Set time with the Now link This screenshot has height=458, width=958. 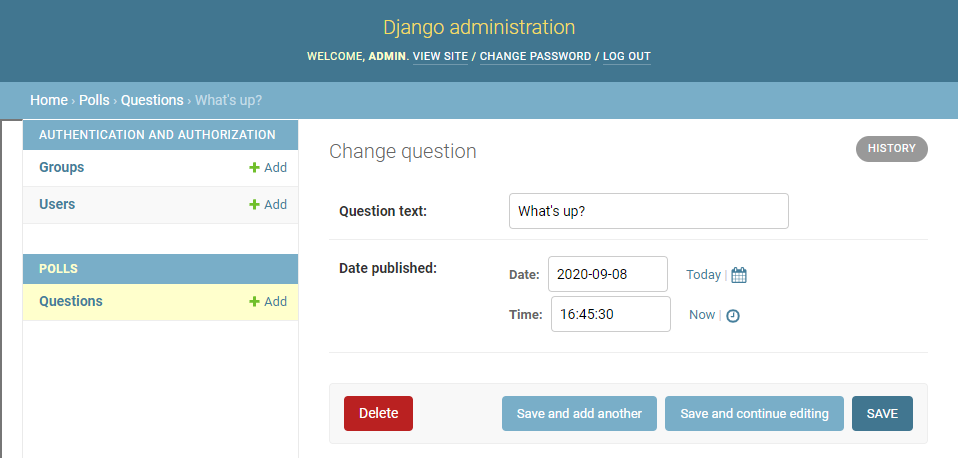pos(702,315)
